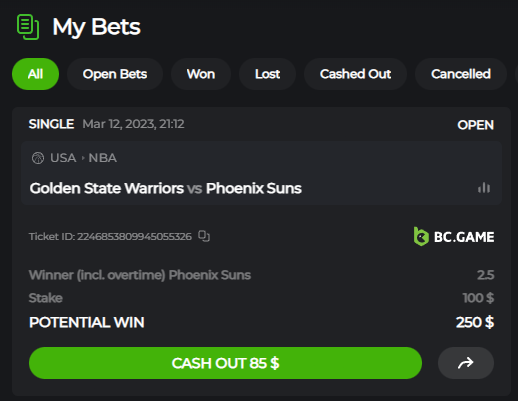This screenshot has height=401, width=518.
Task: Switch to the Open Bets tab
Action: [x=115, y=74]
